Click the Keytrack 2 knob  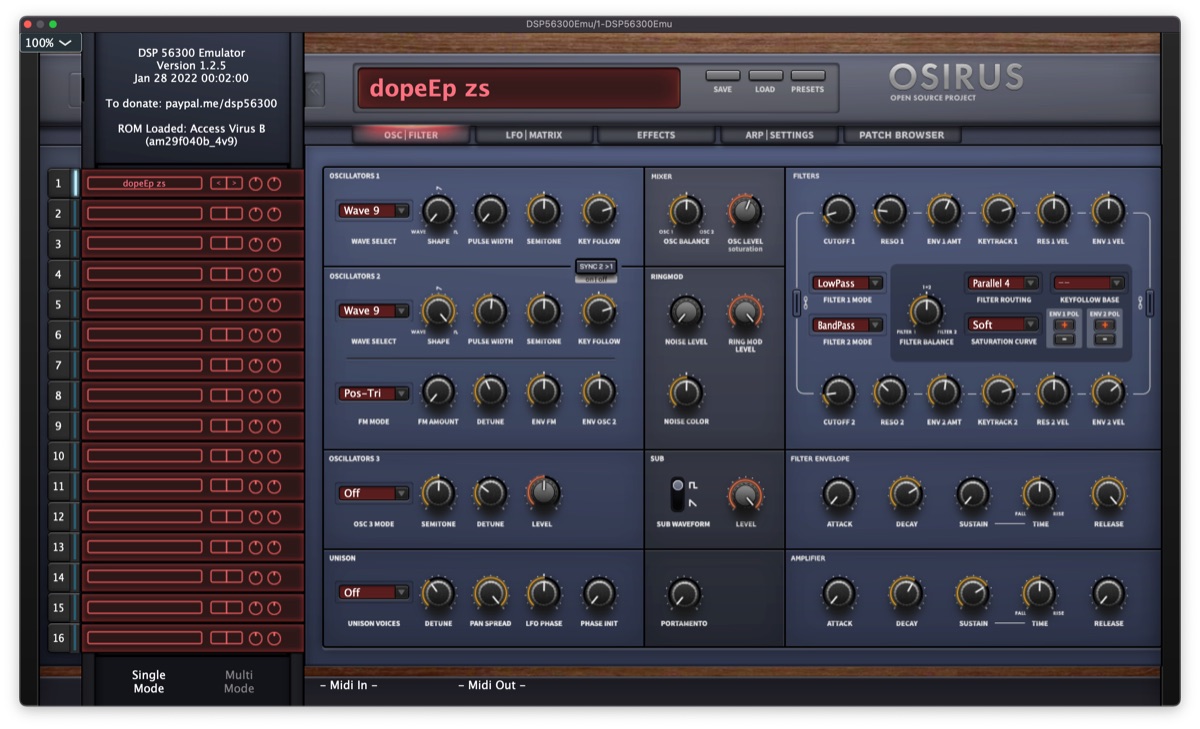pos(998,391)
